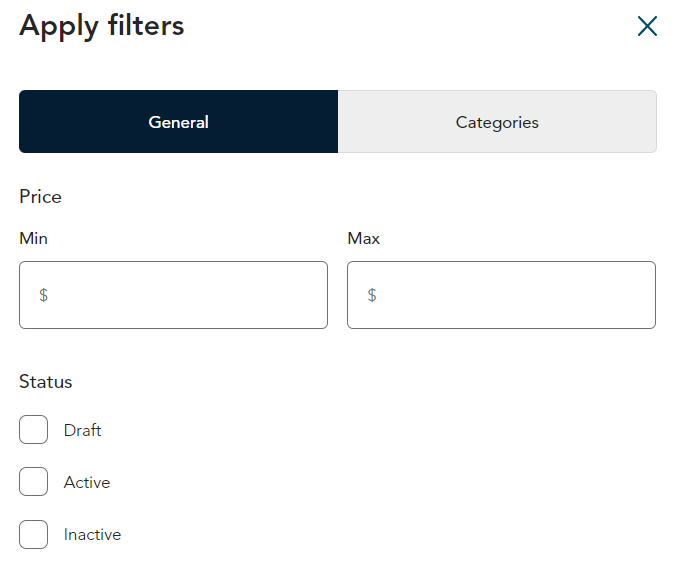Click the Active label text
The width and height of the screenshot is (683, 576).
(x=87, y=482)
